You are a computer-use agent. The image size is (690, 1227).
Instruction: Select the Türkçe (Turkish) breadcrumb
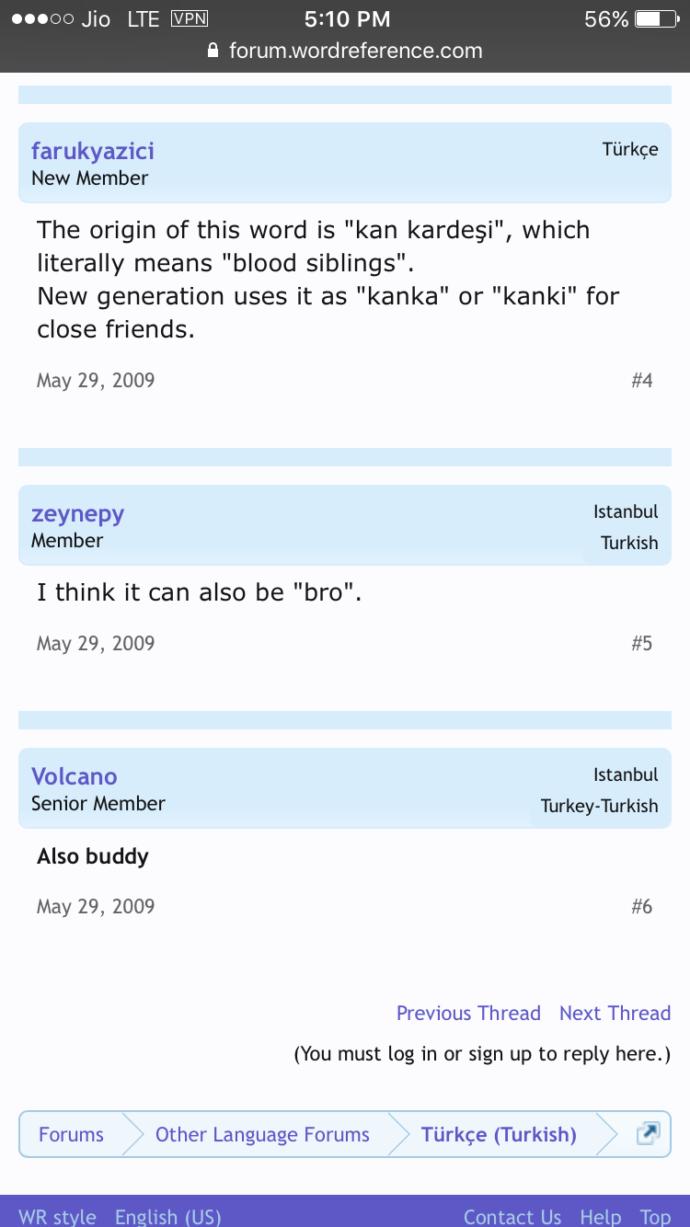[x=497, y=1134]
